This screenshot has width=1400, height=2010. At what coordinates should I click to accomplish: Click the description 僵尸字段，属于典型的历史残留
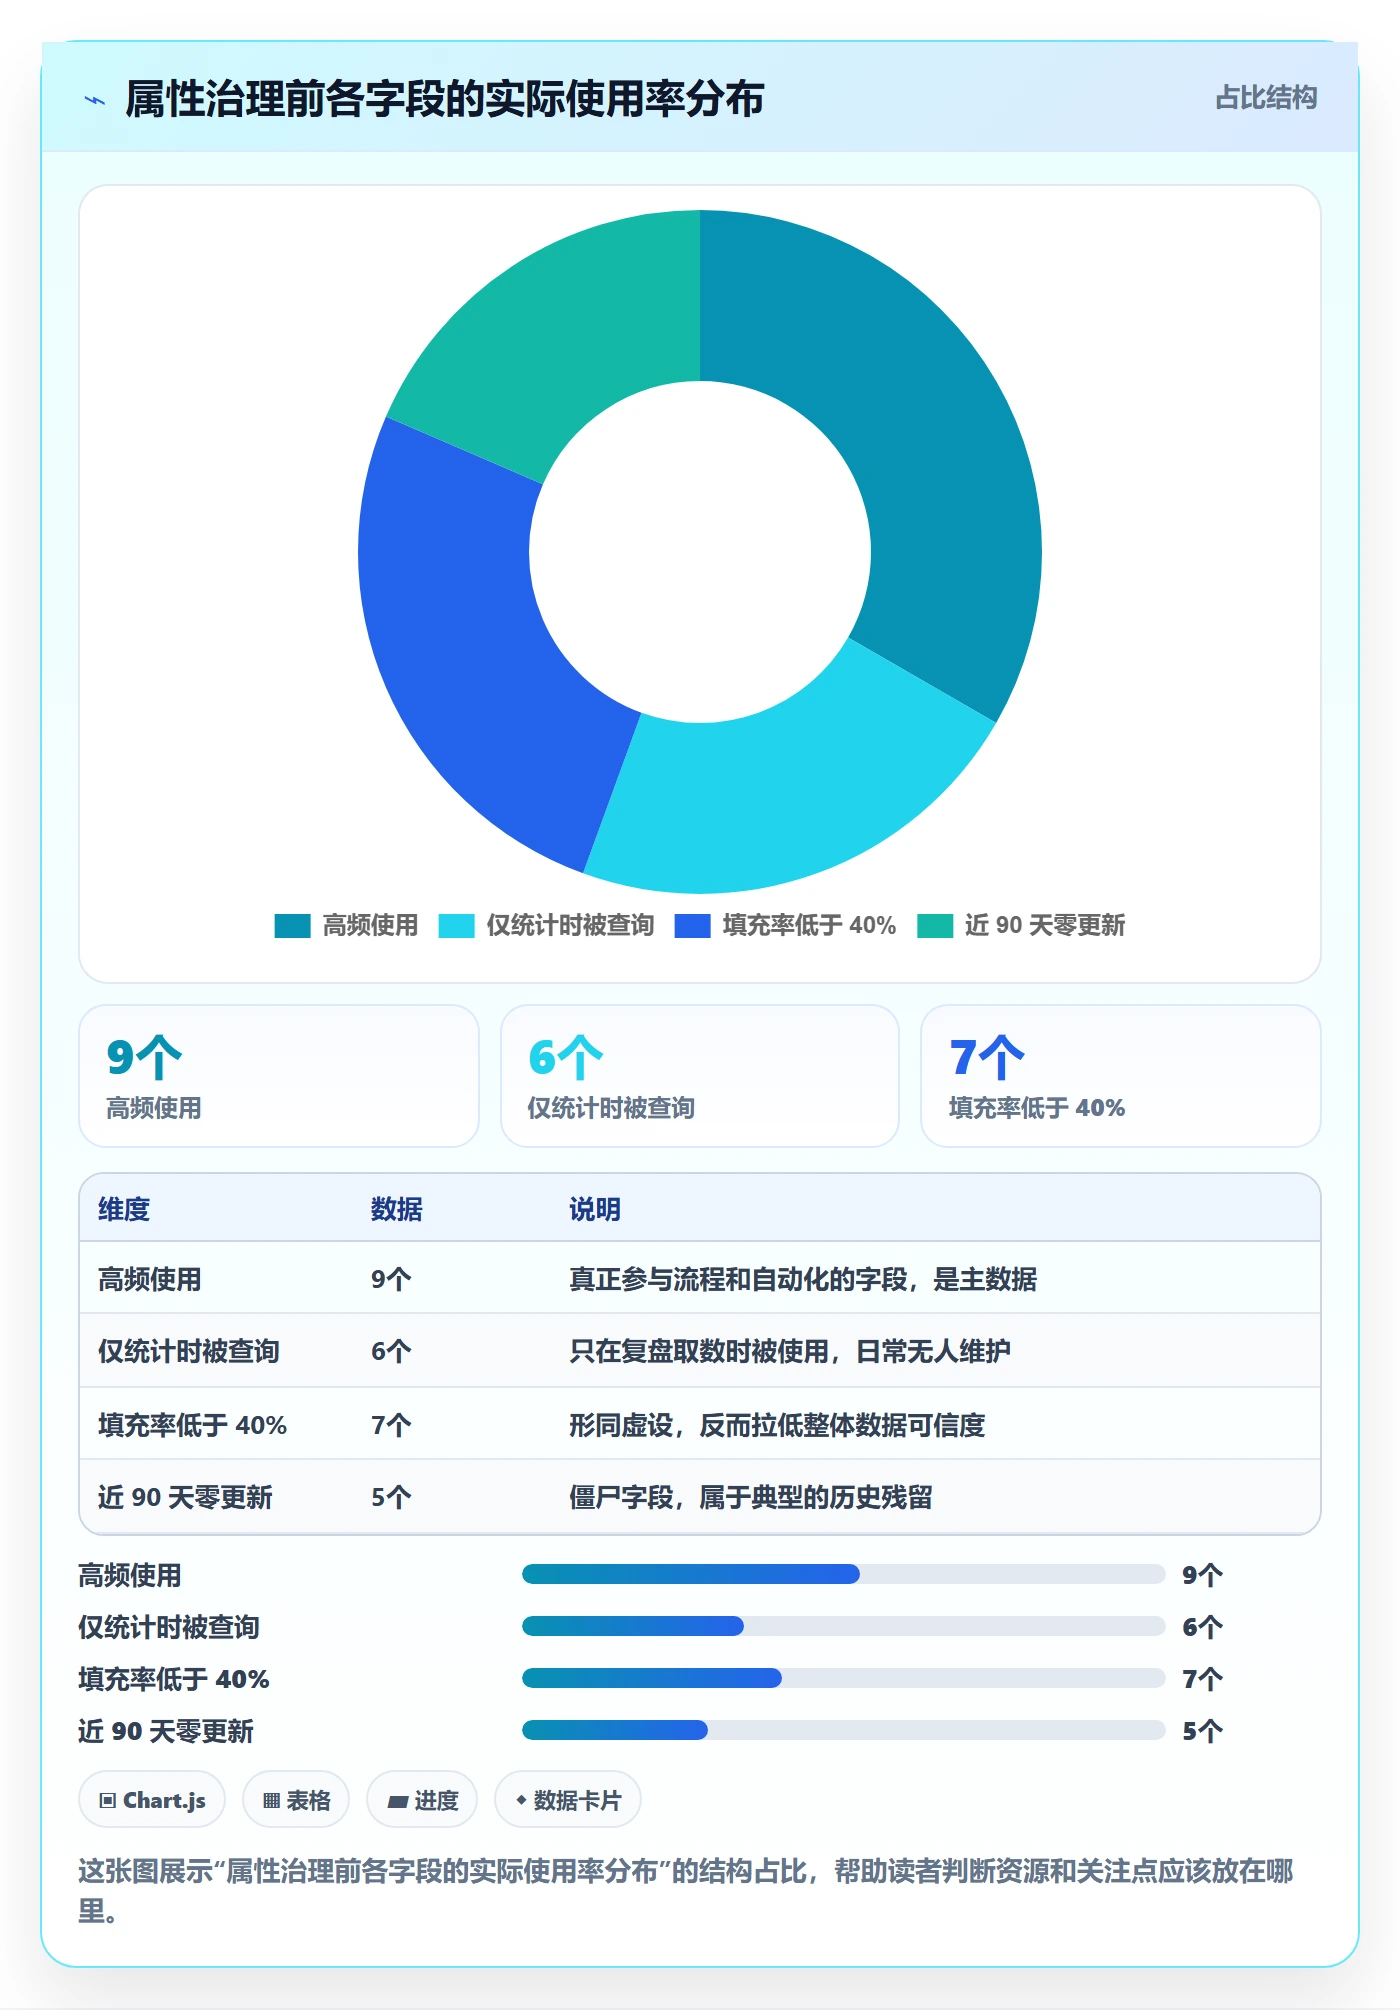coord(751,1497)
